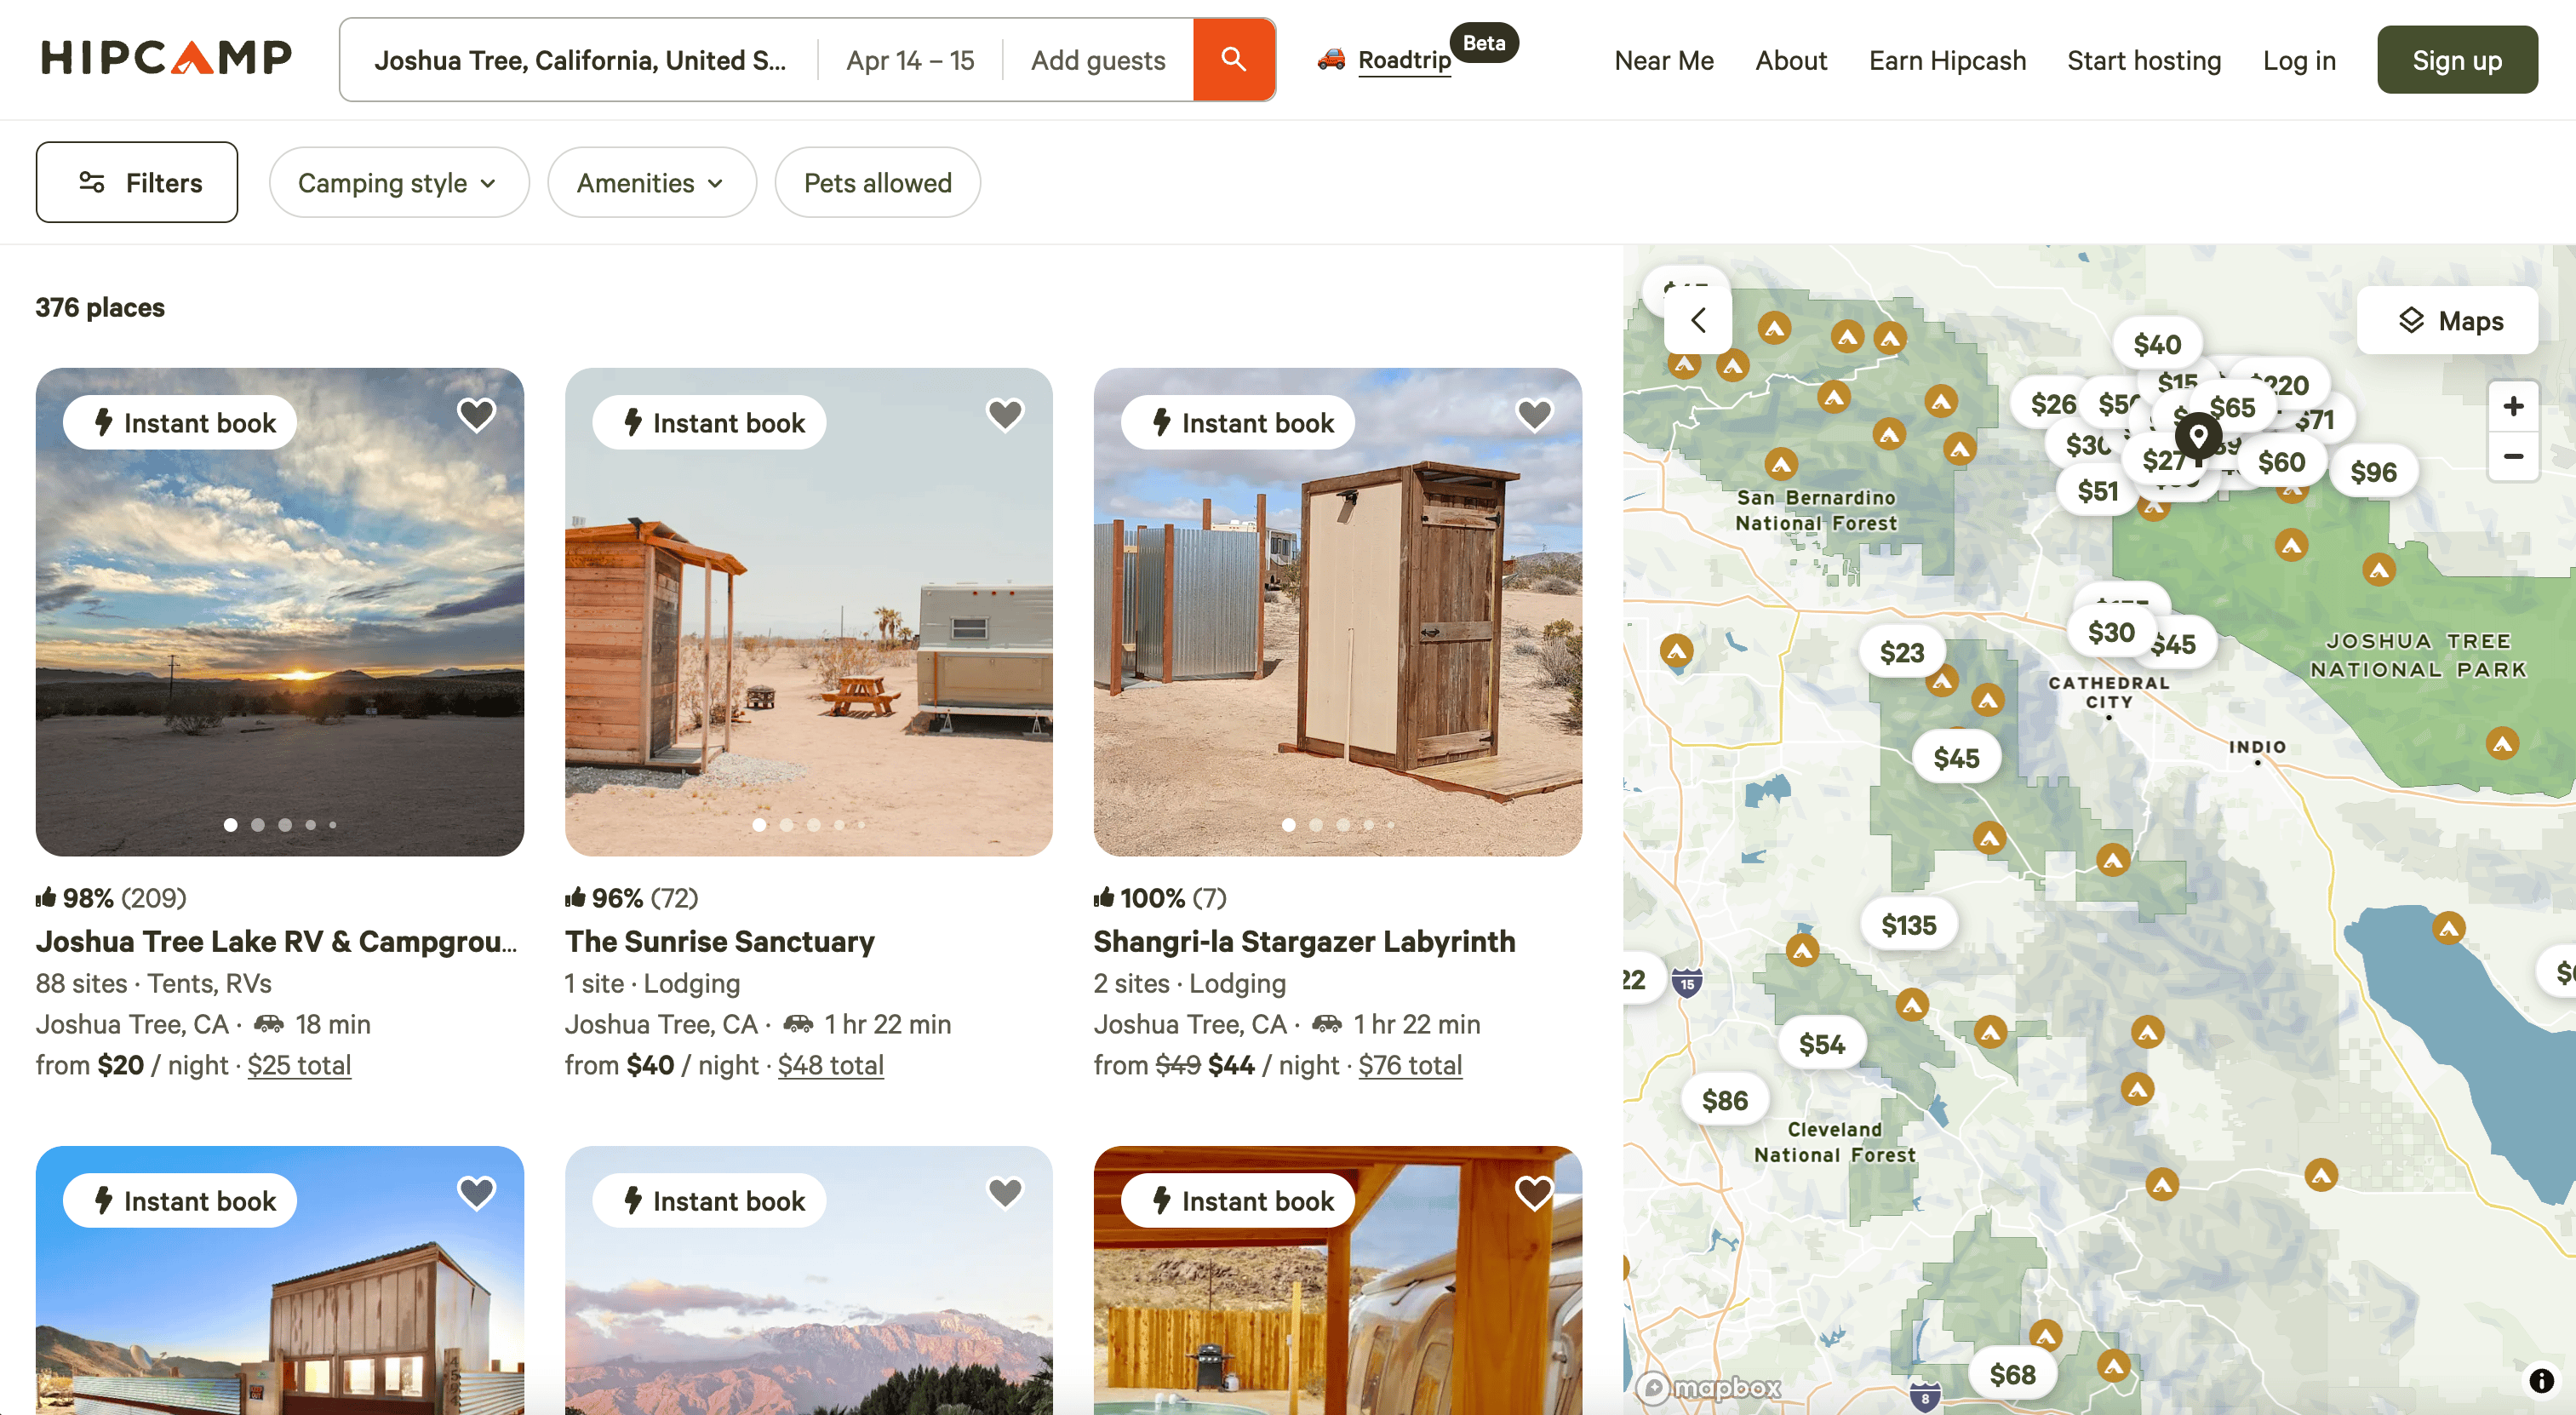Open the Near Me menu item
Viewport: 2576px width, 1415px height.
coord(1663,61)
